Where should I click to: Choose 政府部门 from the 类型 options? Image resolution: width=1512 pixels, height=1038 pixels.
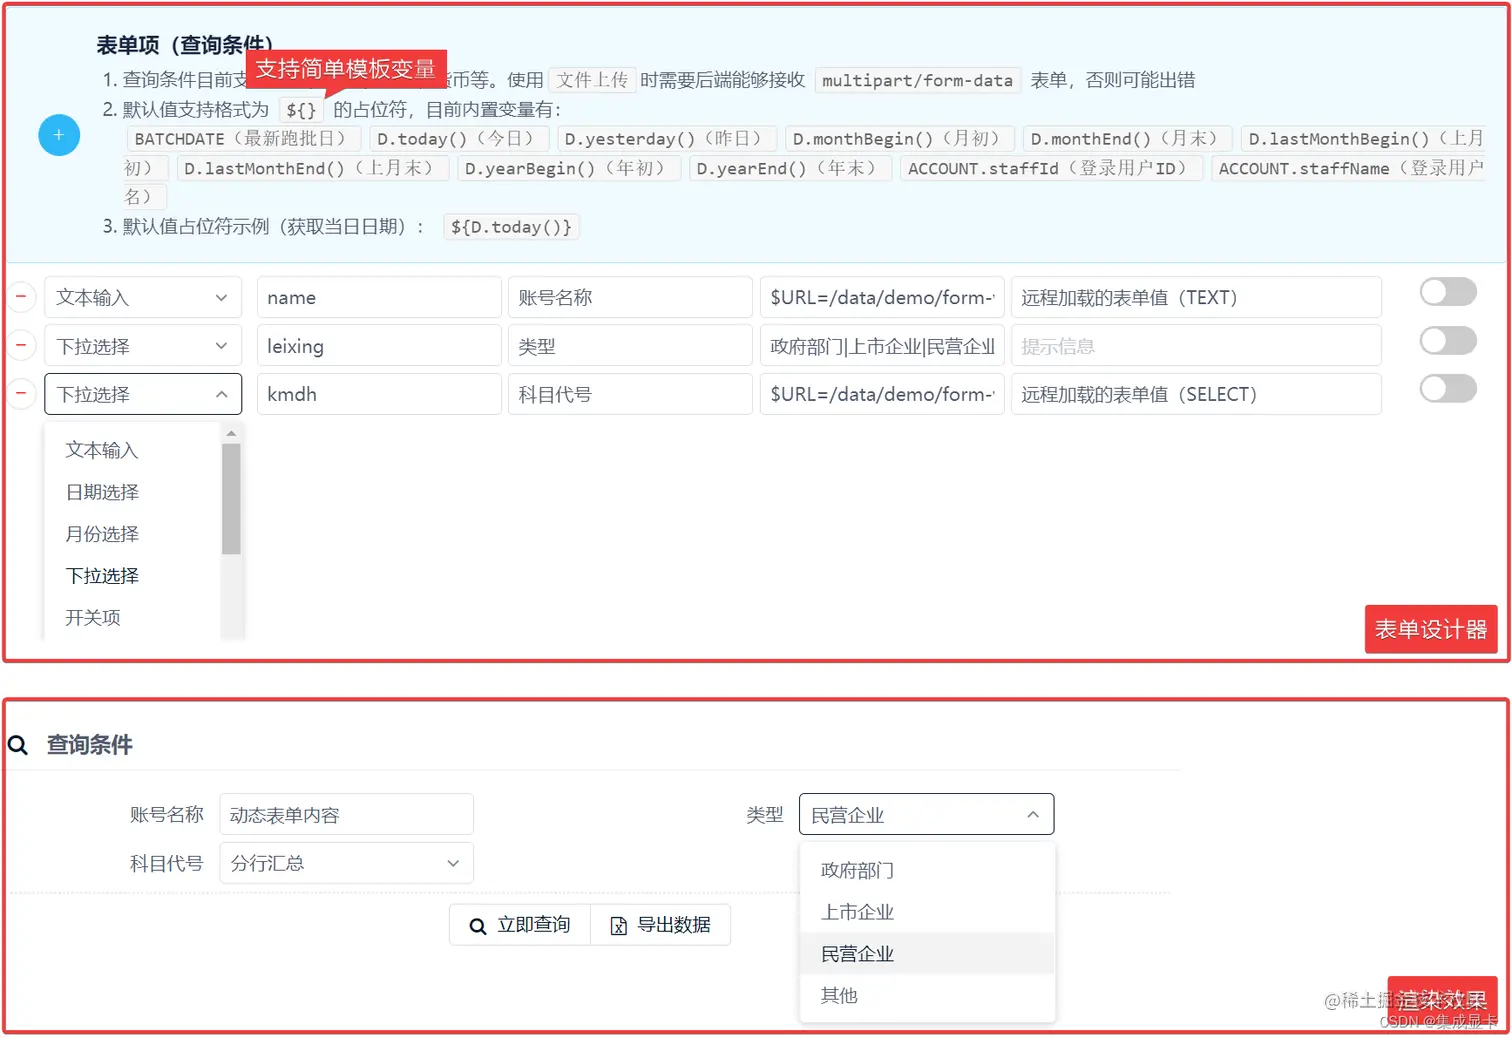(856, 869)
